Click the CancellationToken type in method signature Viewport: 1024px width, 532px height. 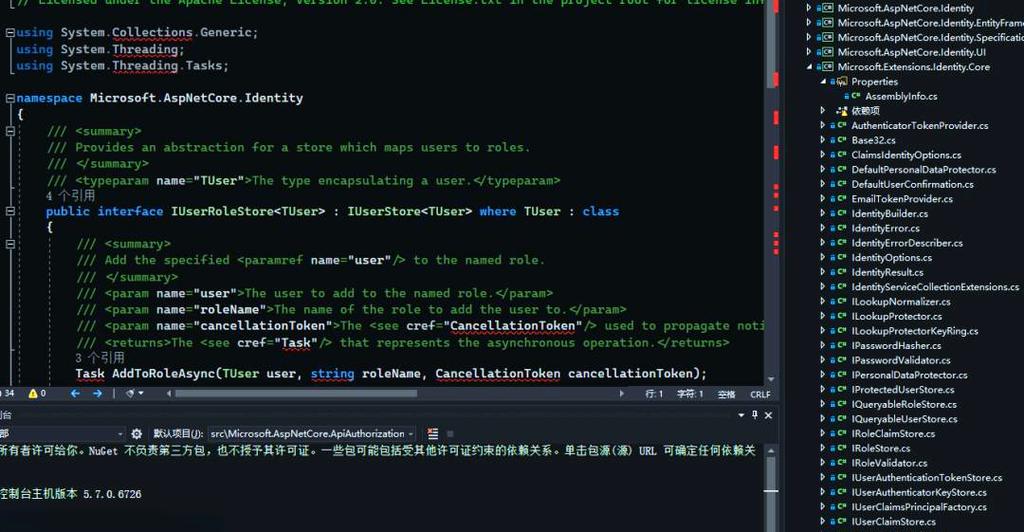(498, 373)
